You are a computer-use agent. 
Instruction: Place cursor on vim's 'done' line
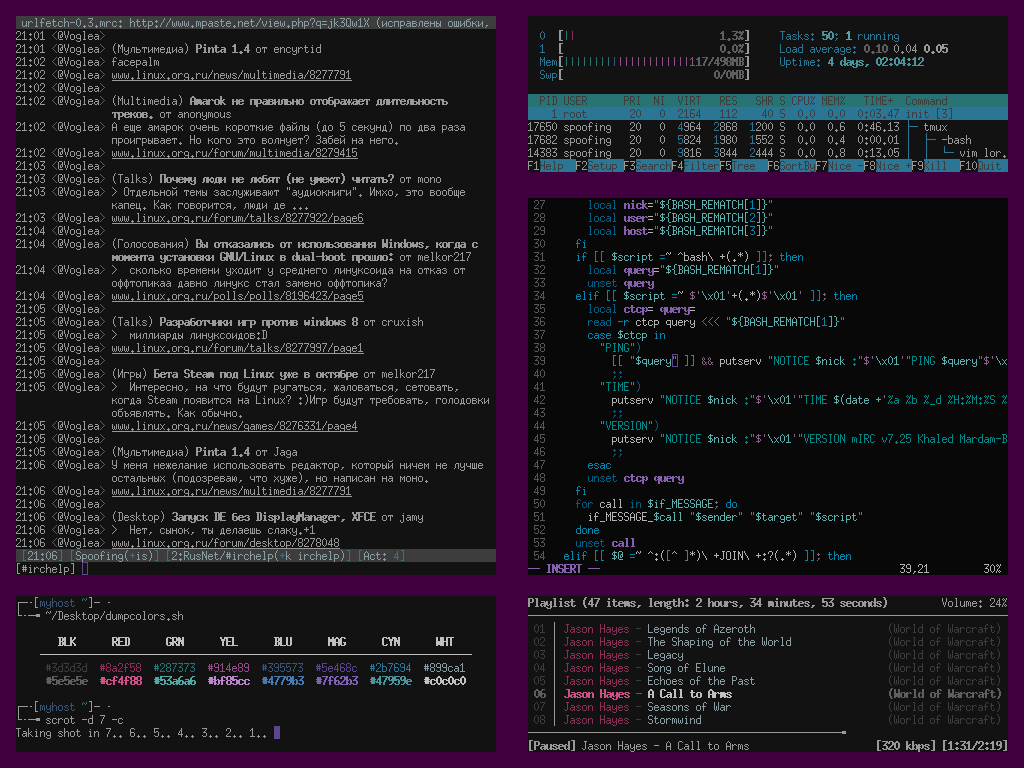click(587, 530)
